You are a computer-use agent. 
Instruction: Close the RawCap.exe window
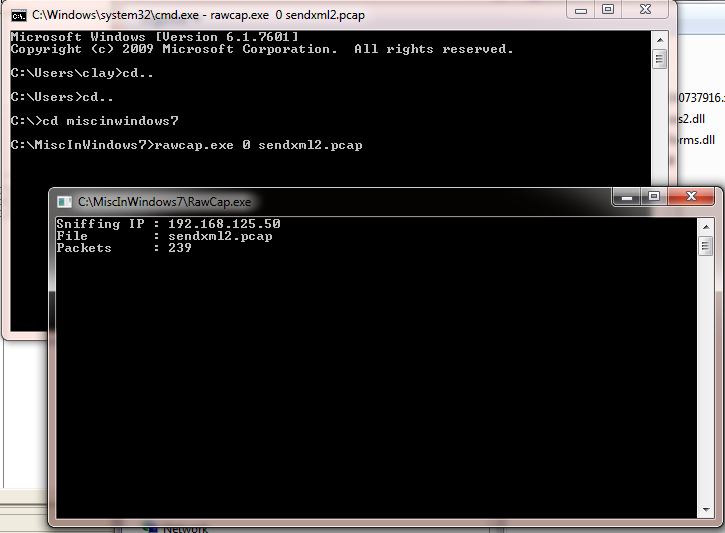click(691, 197)
